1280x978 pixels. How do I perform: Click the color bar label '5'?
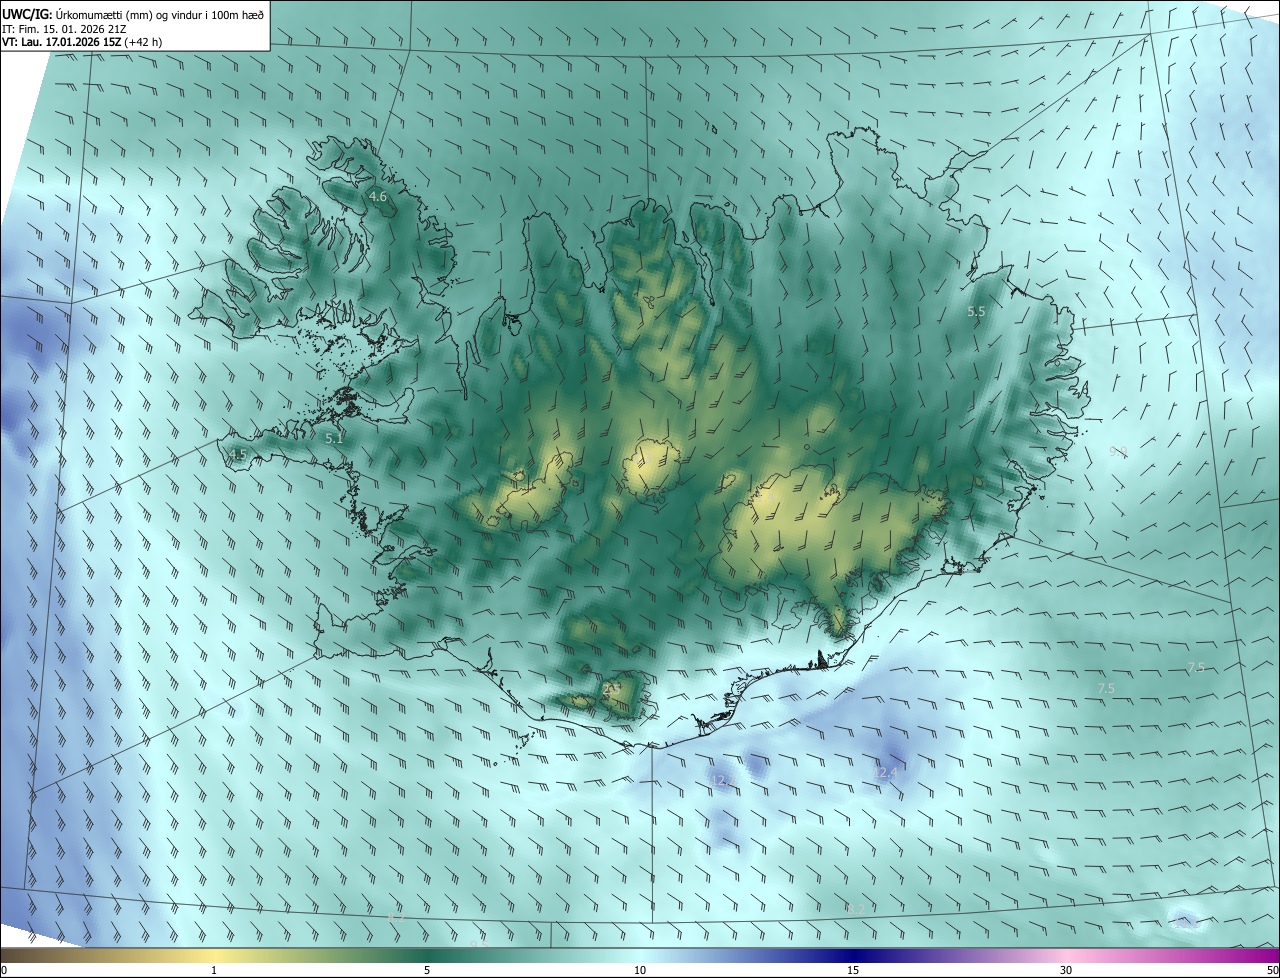tap(427, 970)
